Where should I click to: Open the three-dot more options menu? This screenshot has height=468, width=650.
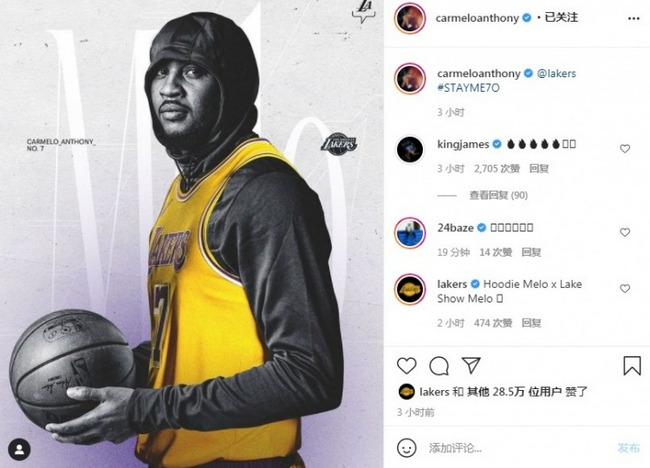pyautogui.click(x=633, y=19)
